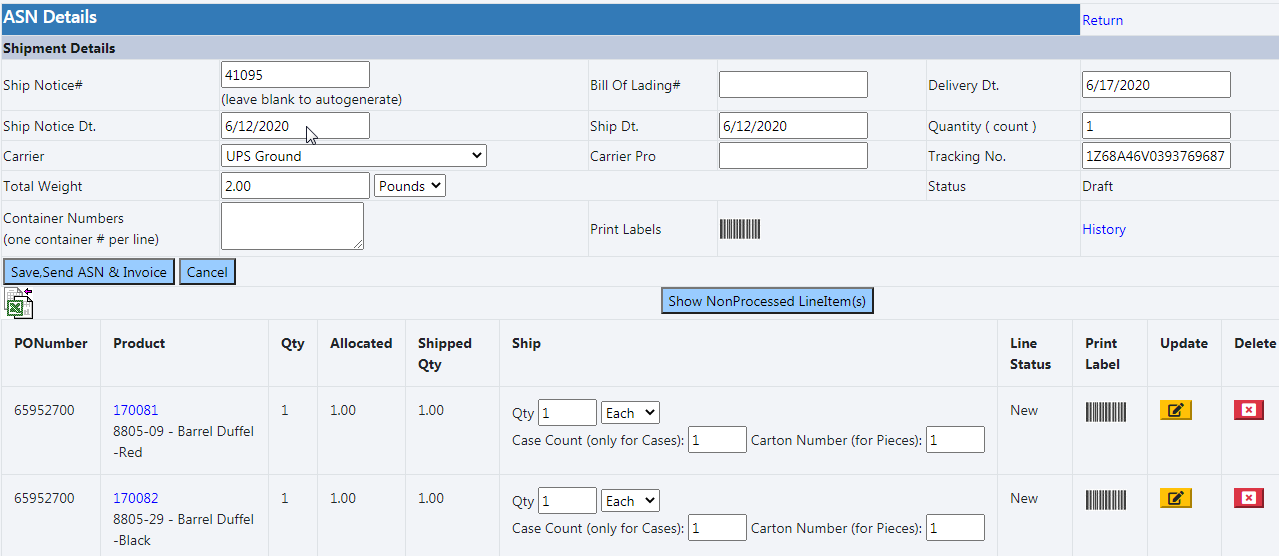Open product link 170081

click(135, 410)
